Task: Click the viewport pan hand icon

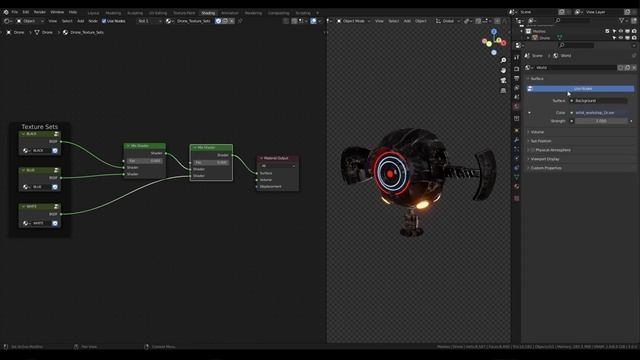Action: tap(503, 70)
